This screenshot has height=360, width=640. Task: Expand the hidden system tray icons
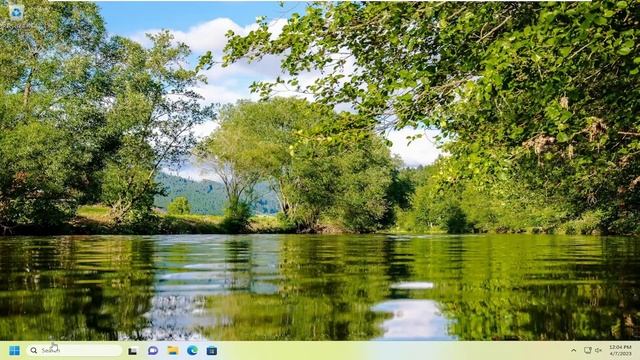(573, 351)
